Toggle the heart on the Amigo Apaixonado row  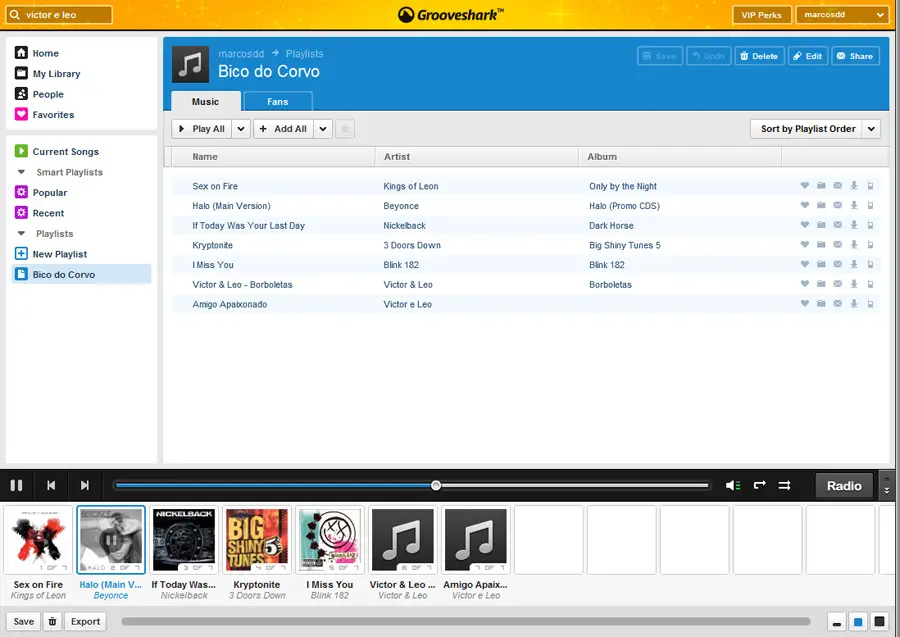click(x=805, y=304)
